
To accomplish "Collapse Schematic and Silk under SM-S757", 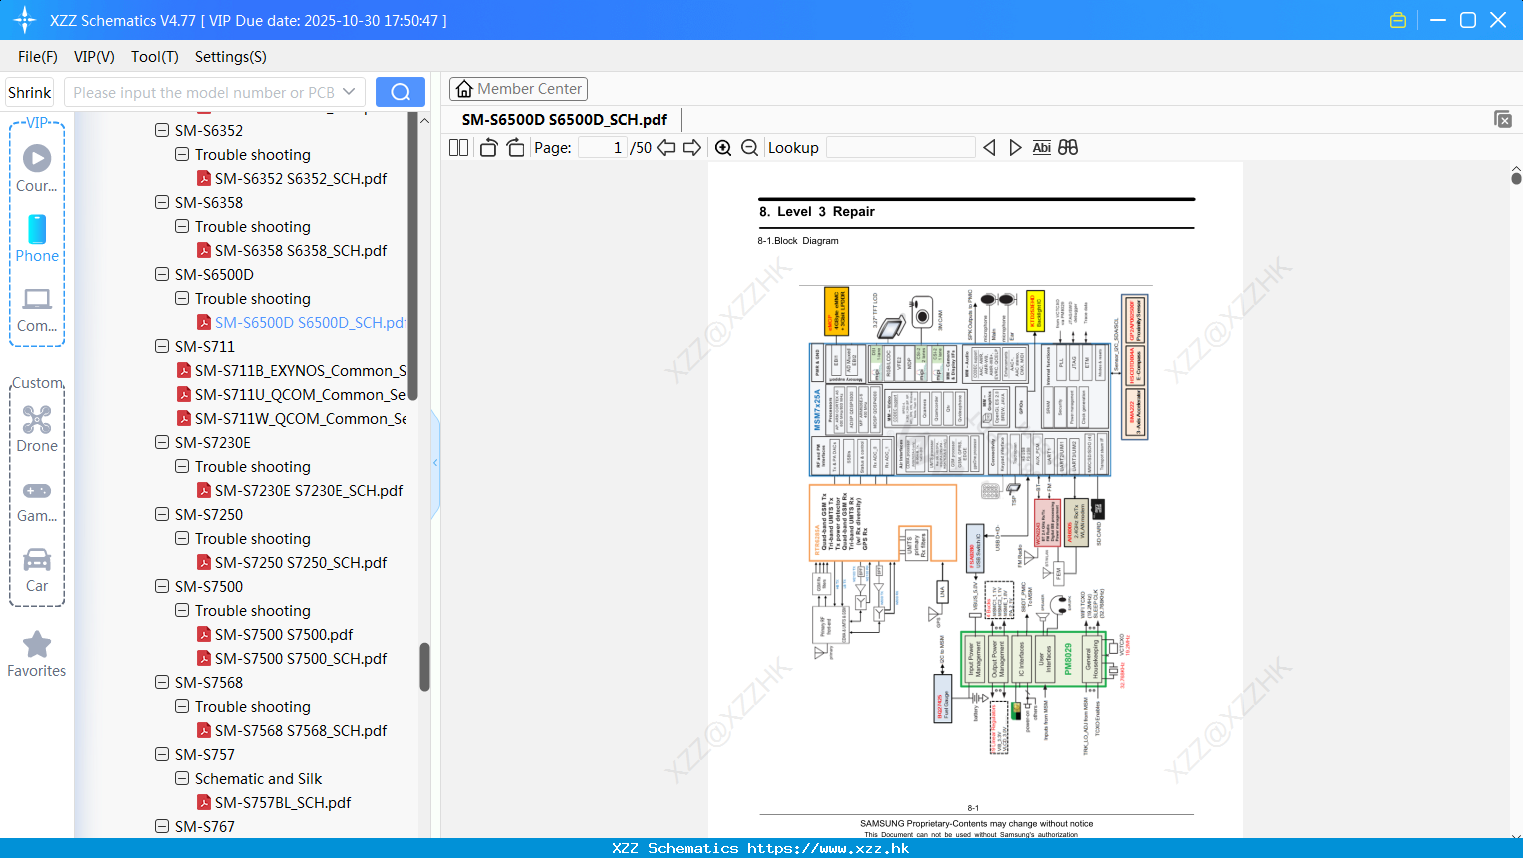I will (x=182, y=778).
